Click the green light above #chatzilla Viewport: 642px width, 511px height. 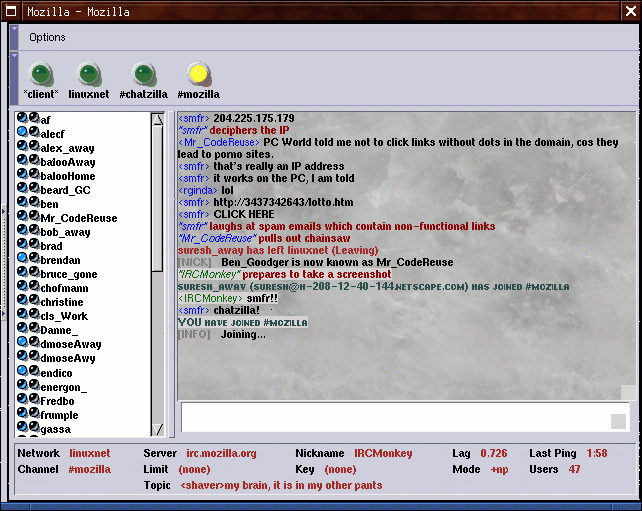coord(144,75)
